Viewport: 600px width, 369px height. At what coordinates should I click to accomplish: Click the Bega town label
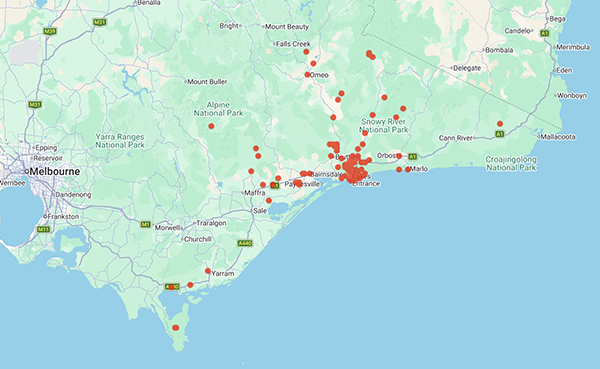tap(558, 19)
